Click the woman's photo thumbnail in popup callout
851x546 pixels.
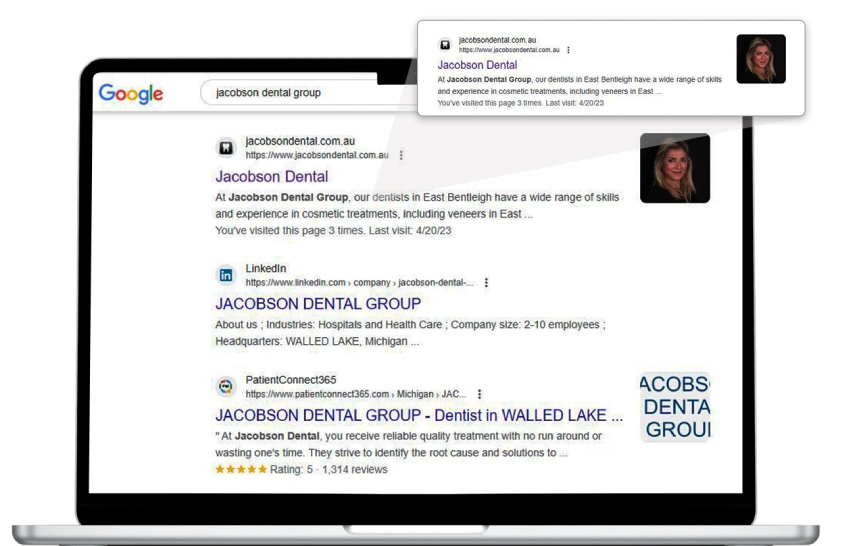tap(760, 59)
